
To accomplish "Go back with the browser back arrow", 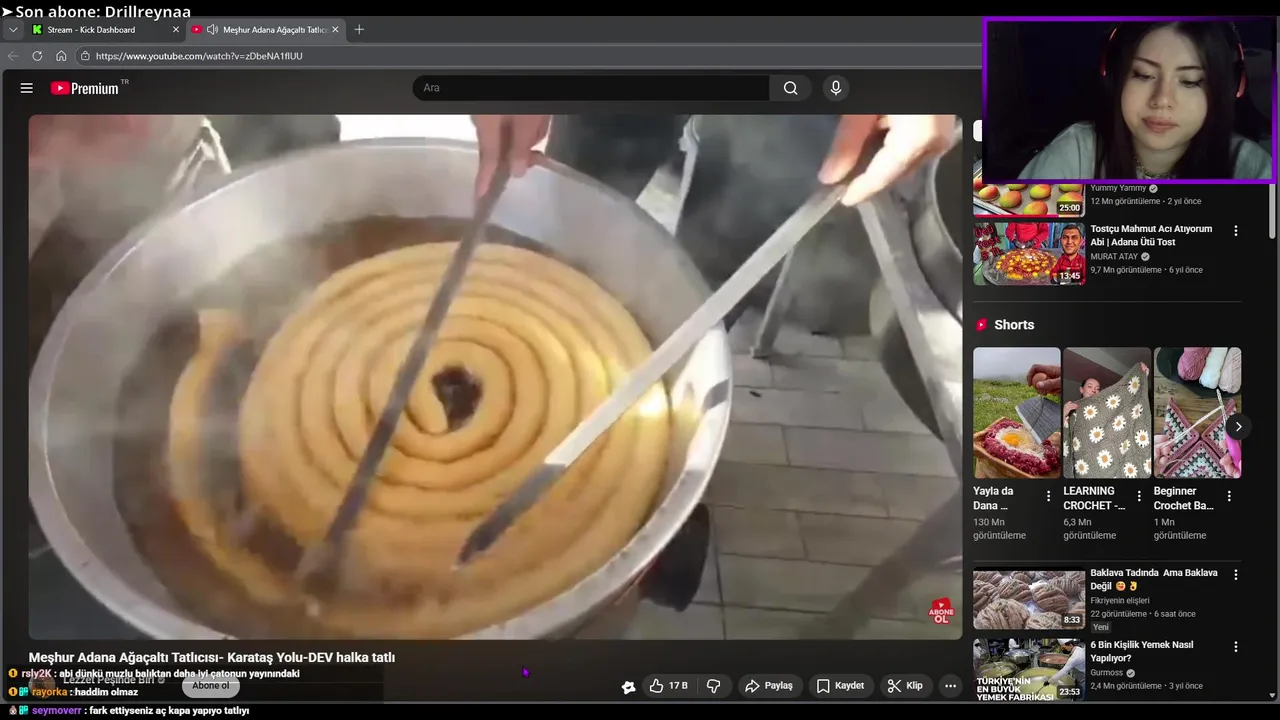I will click(x=13, y=56).
